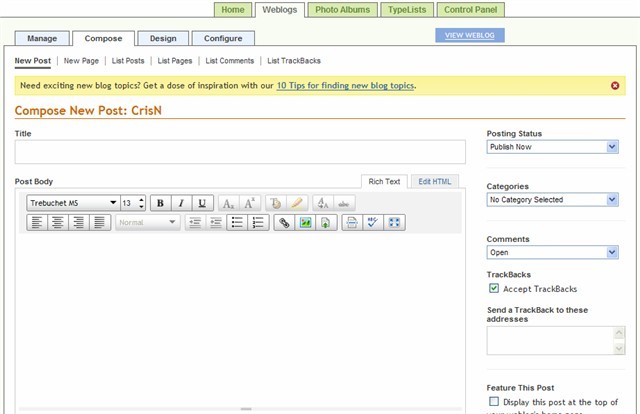Switch to the Edit HTML tab
640x414 pixels.
pyautogui.click(x=436, y=181)
